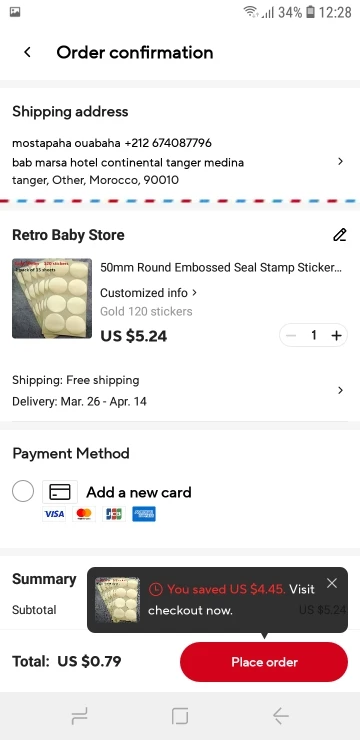Expand shipping and delivery options chevron
Viewport: 360px width, 740px height.
[x=340, y=390]
